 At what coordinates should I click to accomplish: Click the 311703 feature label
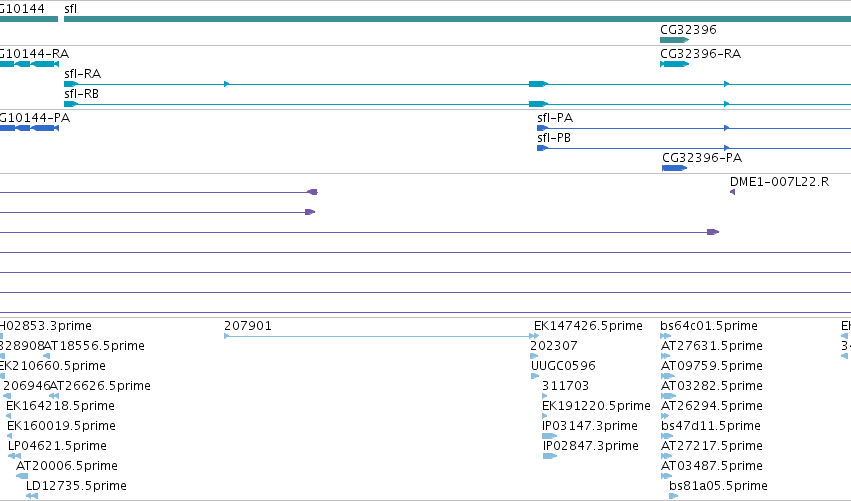[x=566, y=386]
